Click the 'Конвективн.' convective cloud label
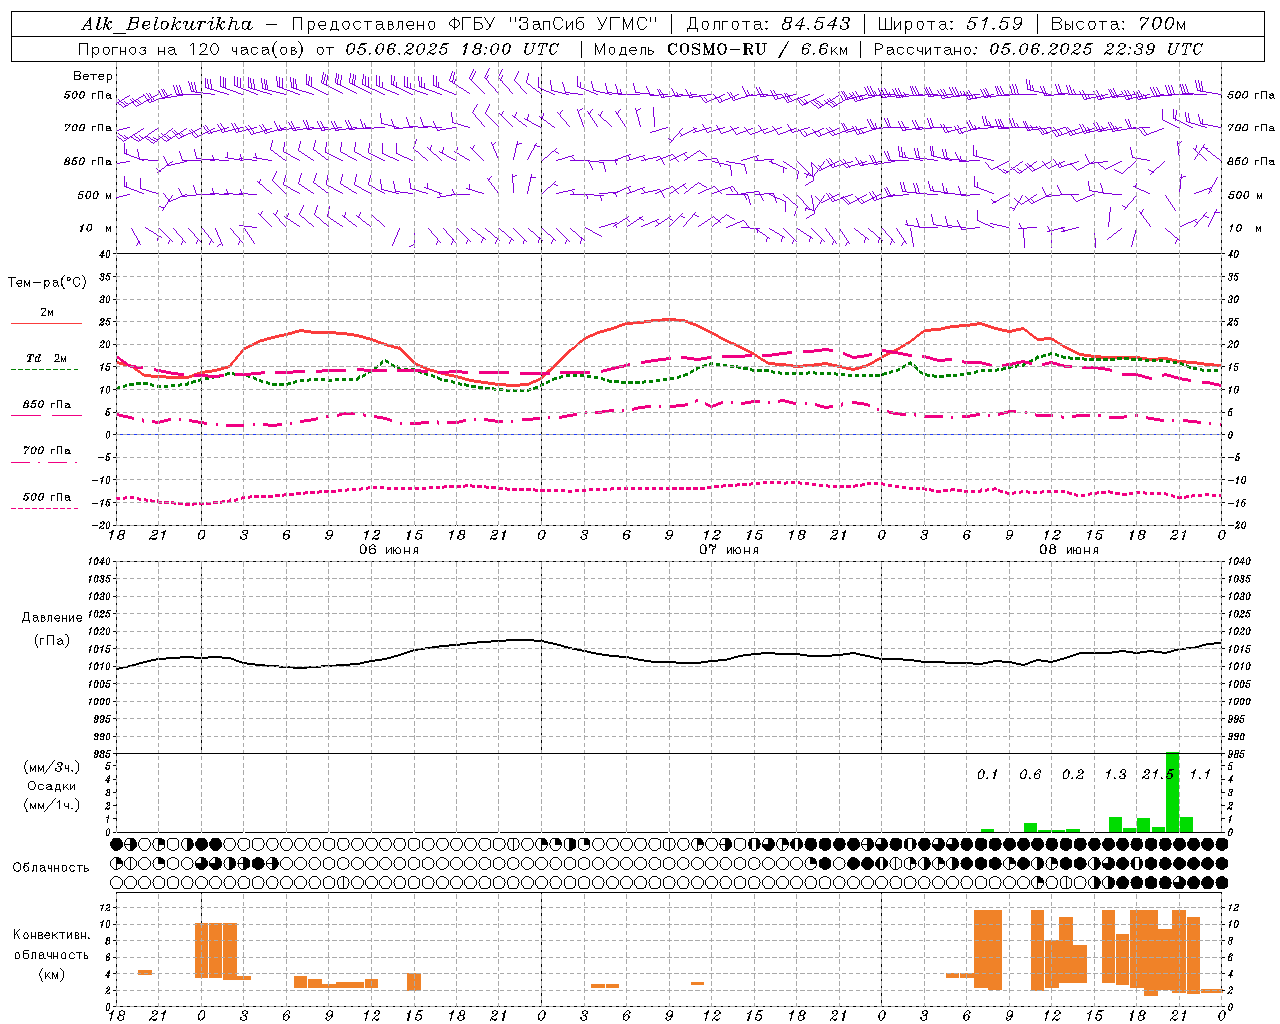This screenshot has height=1024, width=1280. (x=52, y=935)
